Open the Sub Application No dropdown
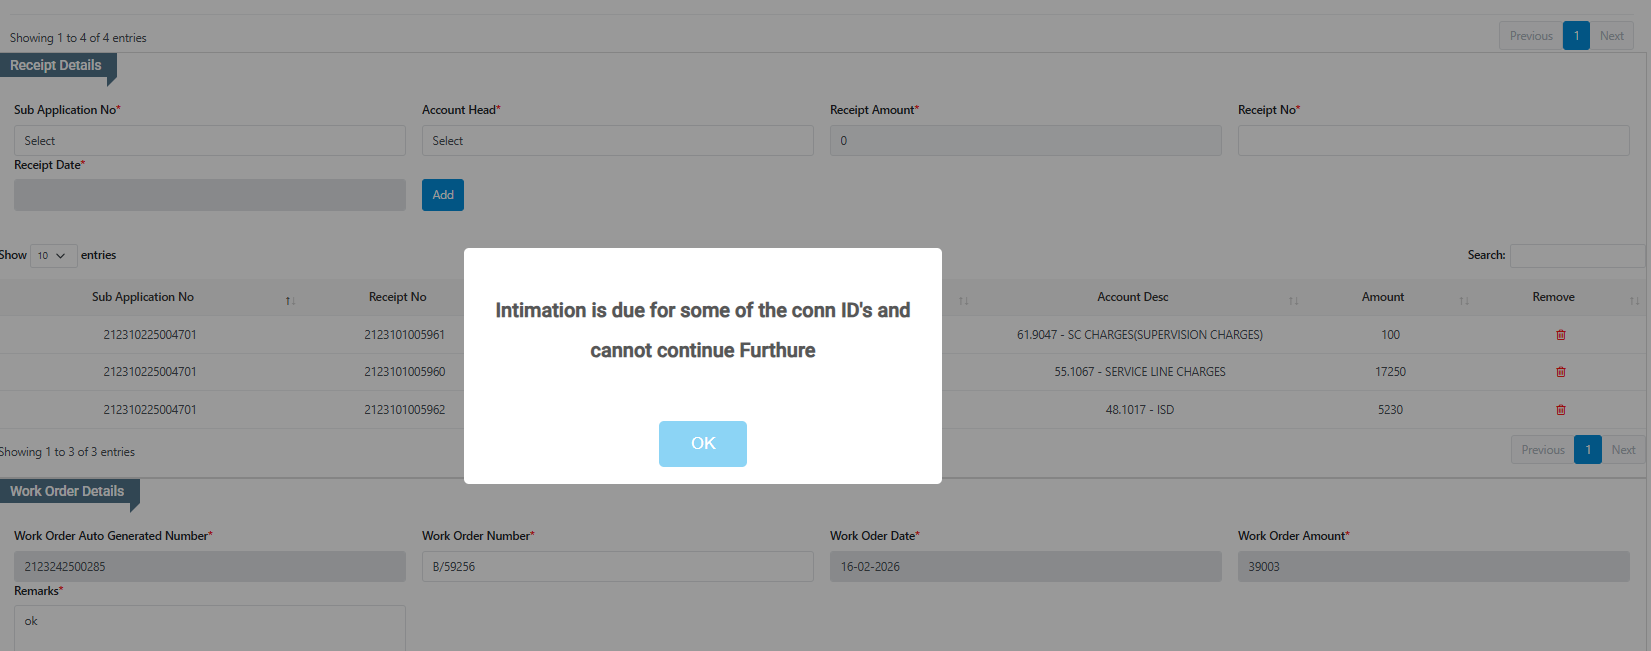1651x651 pixels. pyautogui.click(x=209, y=141)
